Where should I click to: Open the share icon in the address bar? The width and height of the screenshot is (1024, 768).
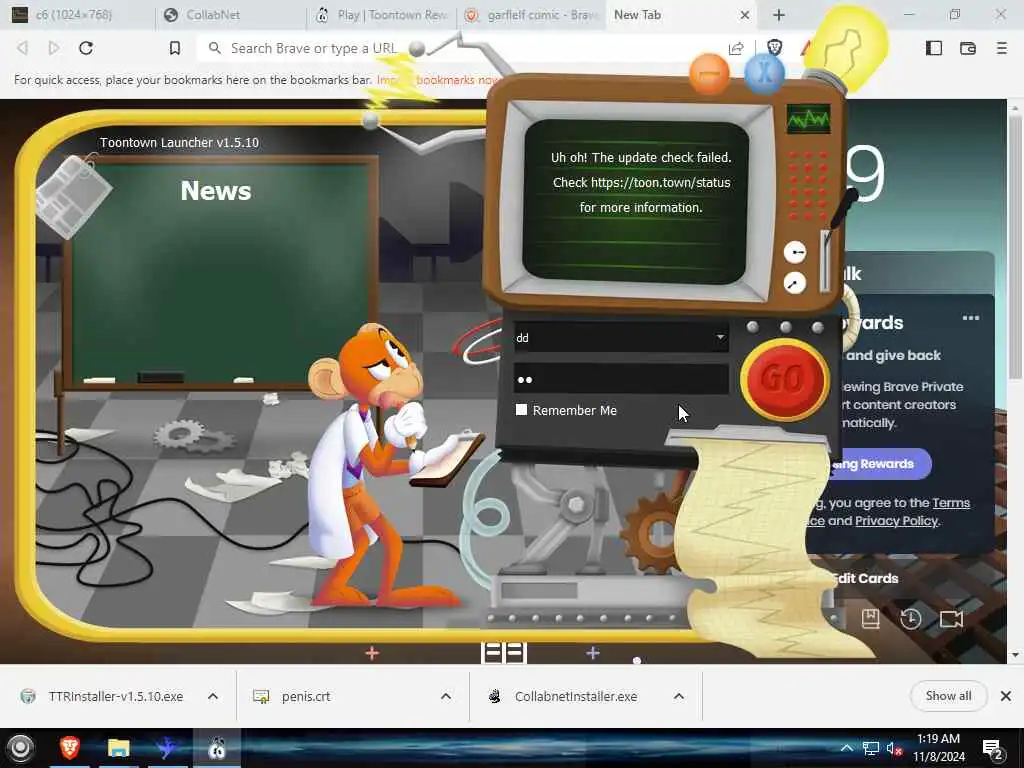[x=736, y=48]
